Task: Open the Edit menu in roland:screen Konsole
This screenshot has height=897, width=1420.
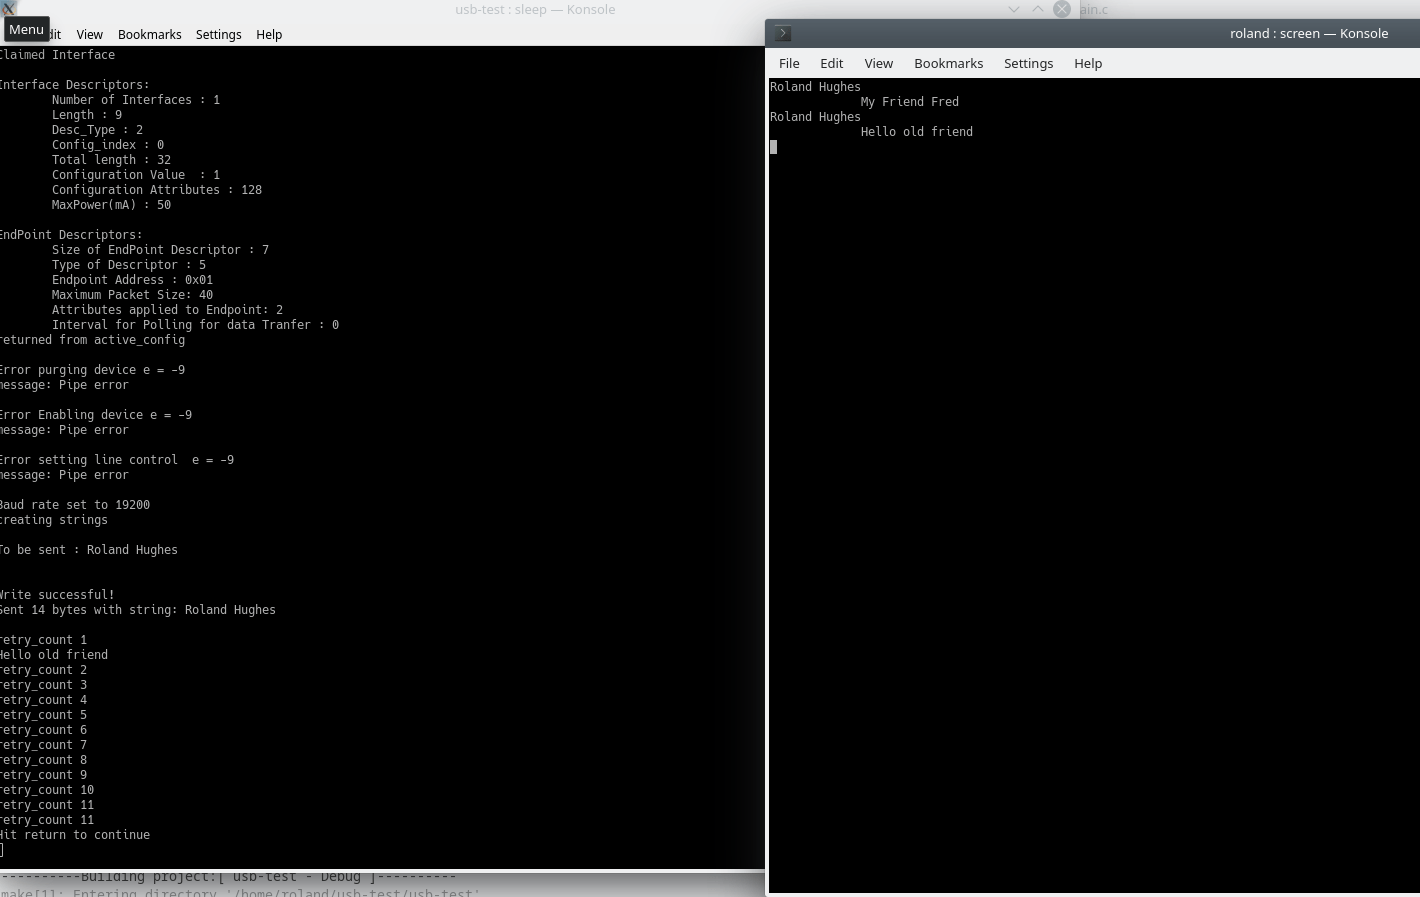Action: (x=831, y=63)
